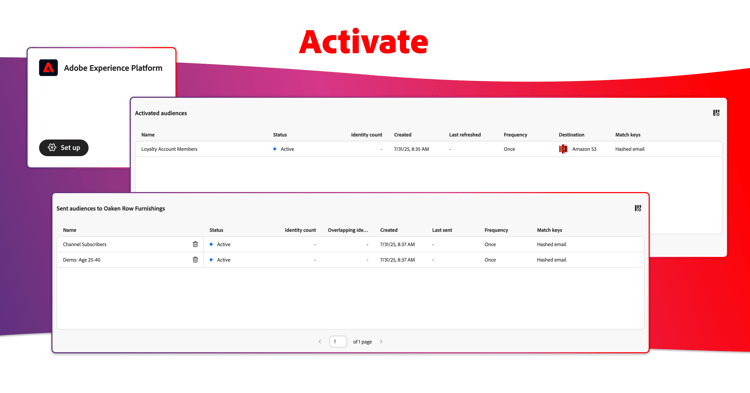Viewport: 750px width, 393px height.
Task: Open column settings in Activated audiences panel
Action: coord(716,113)
